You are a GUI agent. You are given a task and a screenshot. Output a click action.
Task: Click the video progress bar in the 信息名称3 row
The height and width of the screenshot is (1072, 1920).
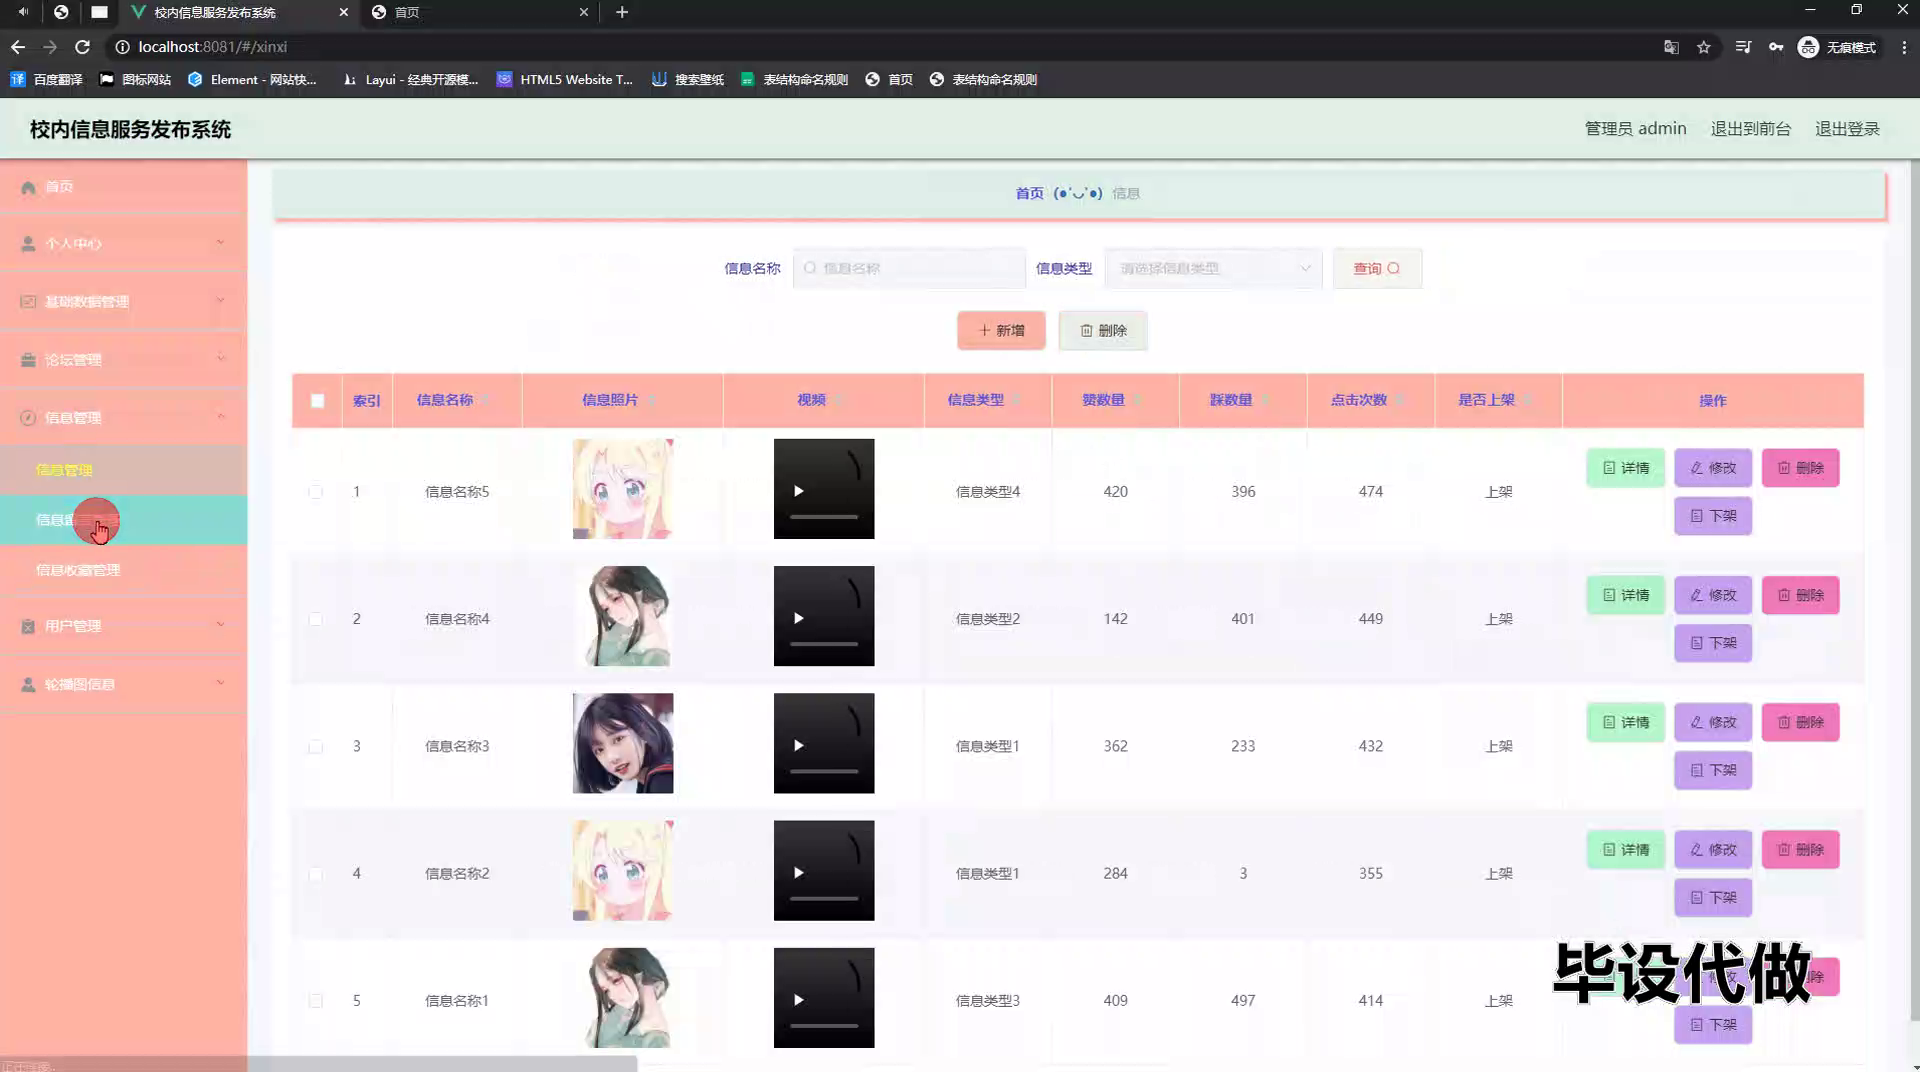pyautogui.click(x=824, y=771)
